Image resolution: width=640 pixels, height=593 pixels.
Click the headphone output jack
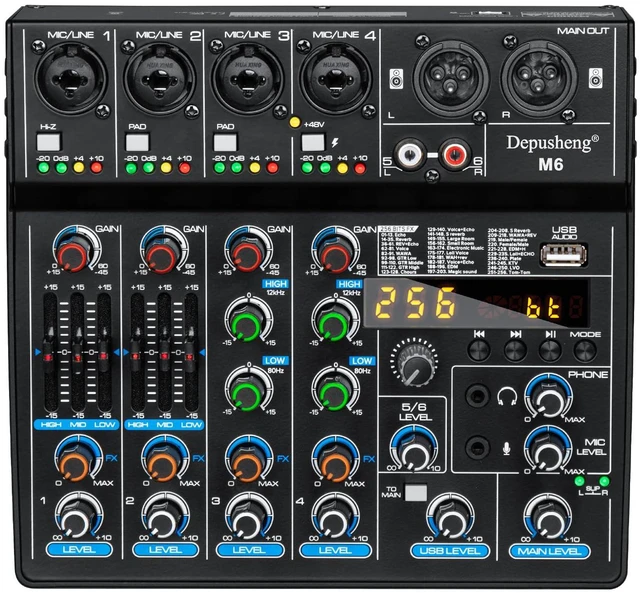click(x=477, y=395)
